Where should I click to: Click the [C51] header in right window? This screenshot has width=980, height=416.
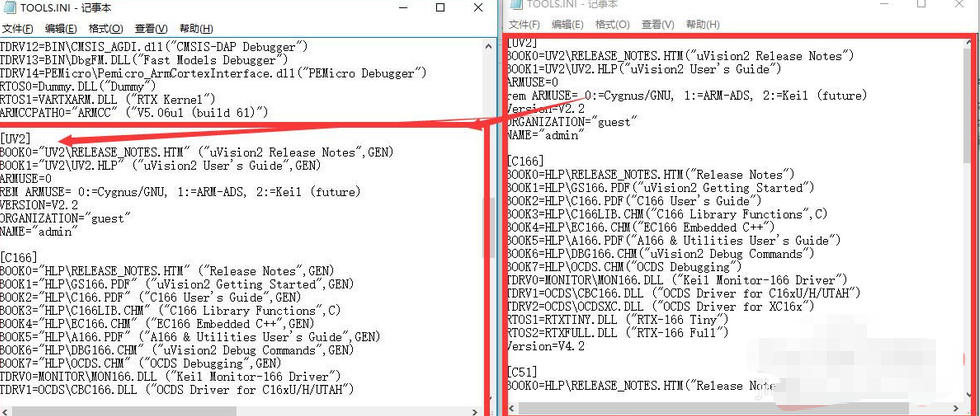[x=522, y=373]
